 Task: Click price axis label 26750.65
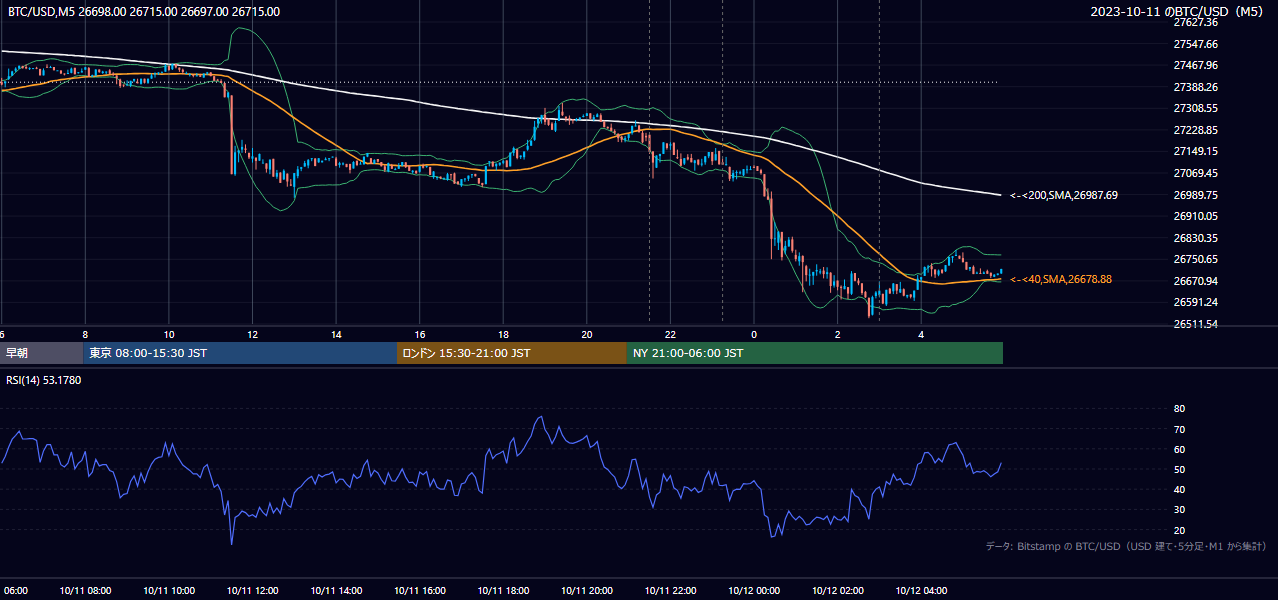click(1195, 259)
